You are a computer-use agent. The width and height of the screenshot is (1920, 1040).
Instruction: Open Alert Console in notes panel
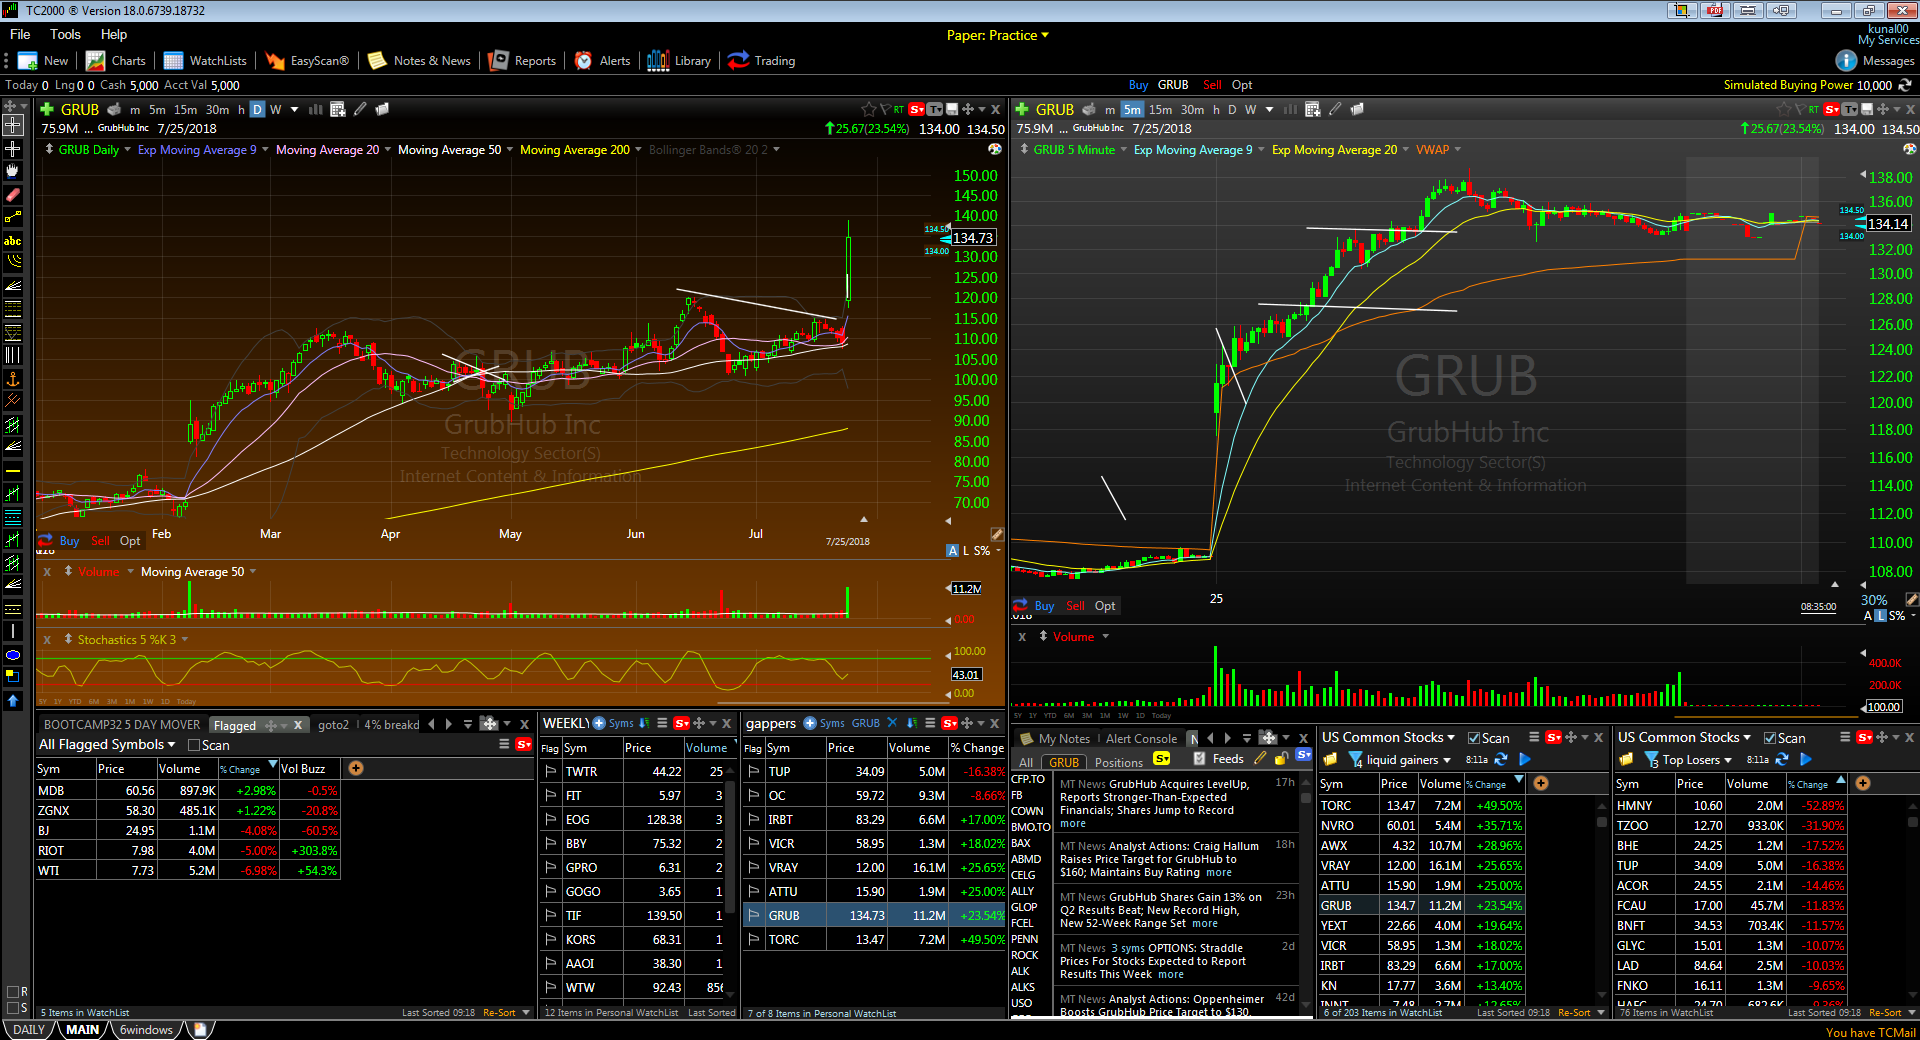[1141, 739]
